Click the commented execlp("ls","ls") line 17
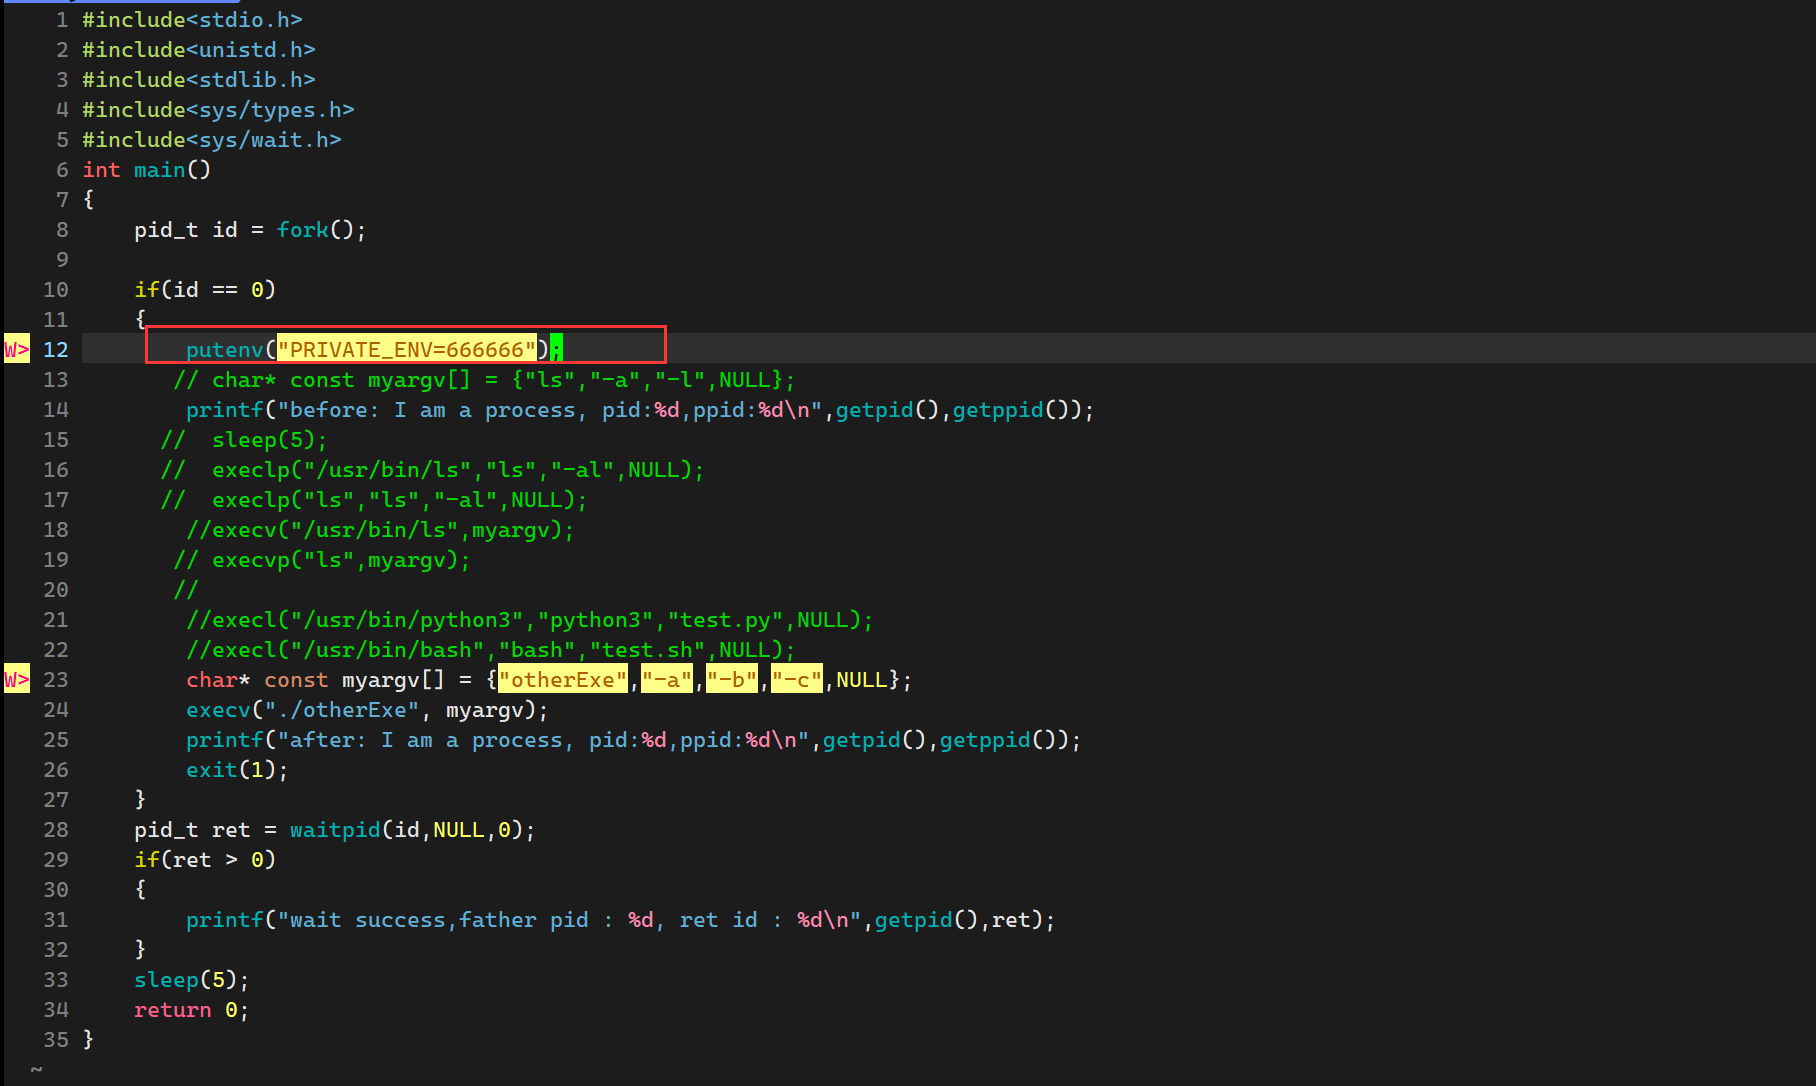 374,499
